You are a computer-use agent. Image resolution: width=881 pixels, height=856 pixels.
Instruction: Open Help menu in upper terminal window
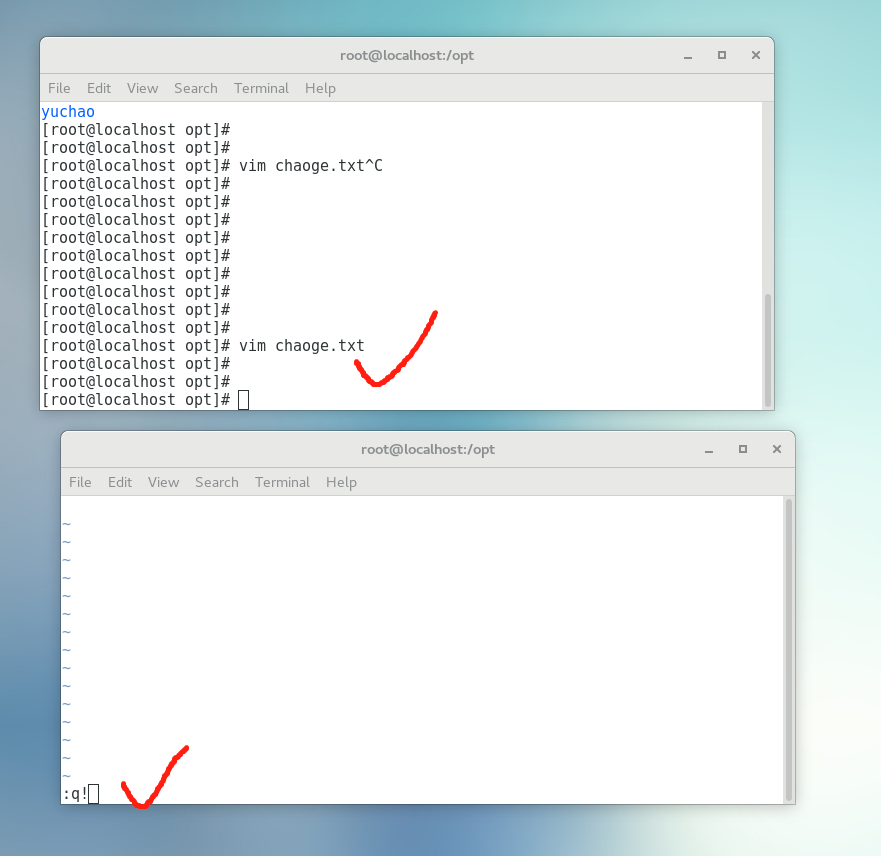[320, 88]
